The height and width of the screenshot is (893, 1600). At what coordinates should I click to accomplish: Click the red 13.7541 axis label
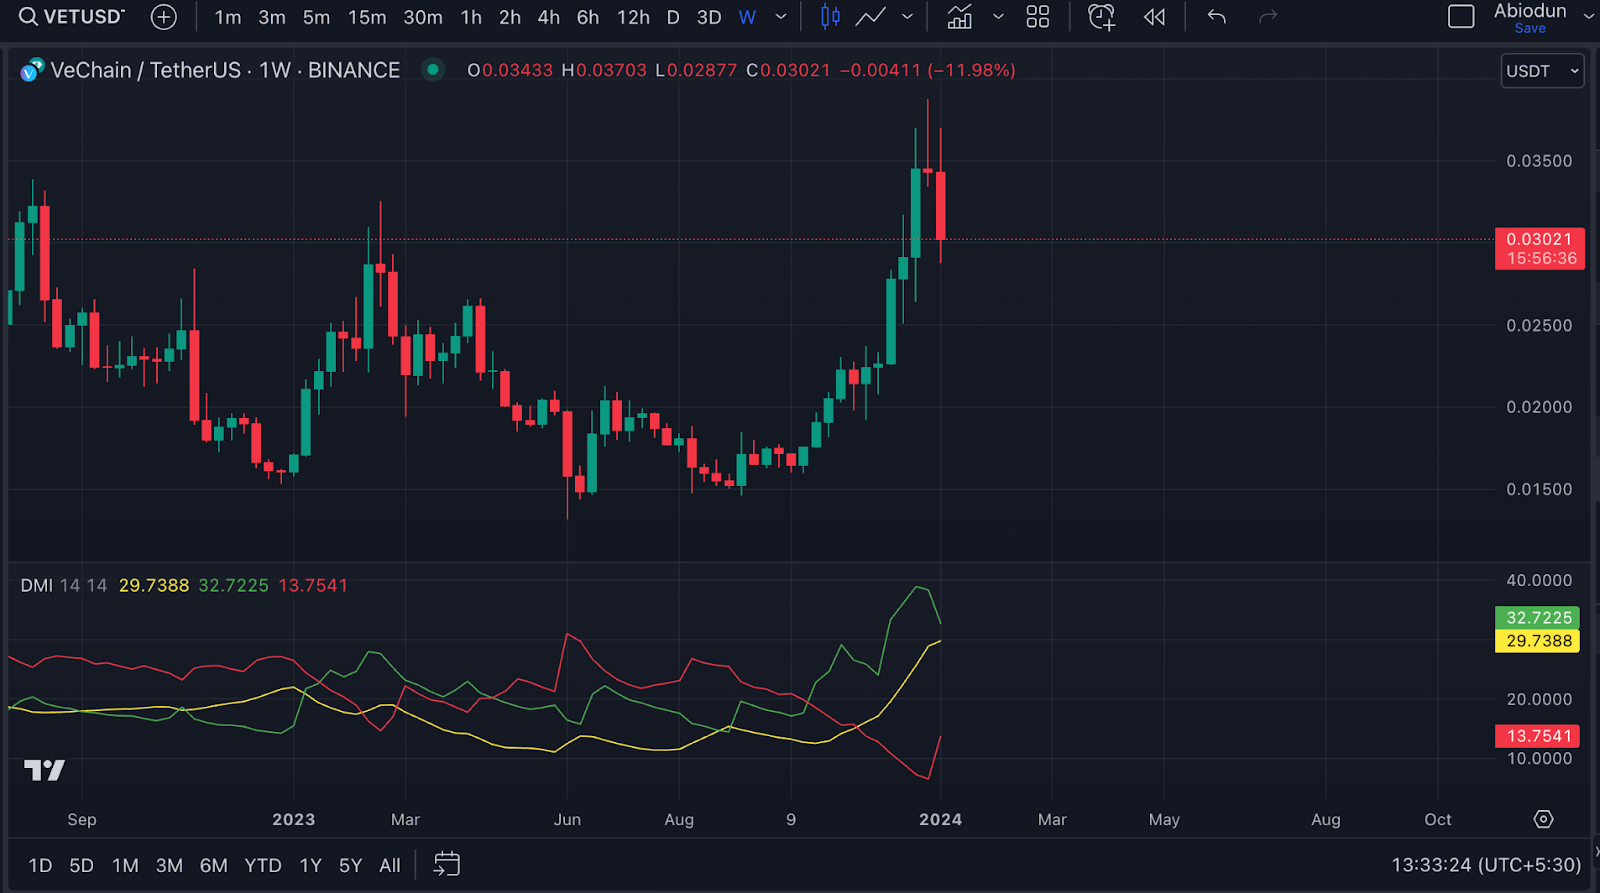(1538, 736)
